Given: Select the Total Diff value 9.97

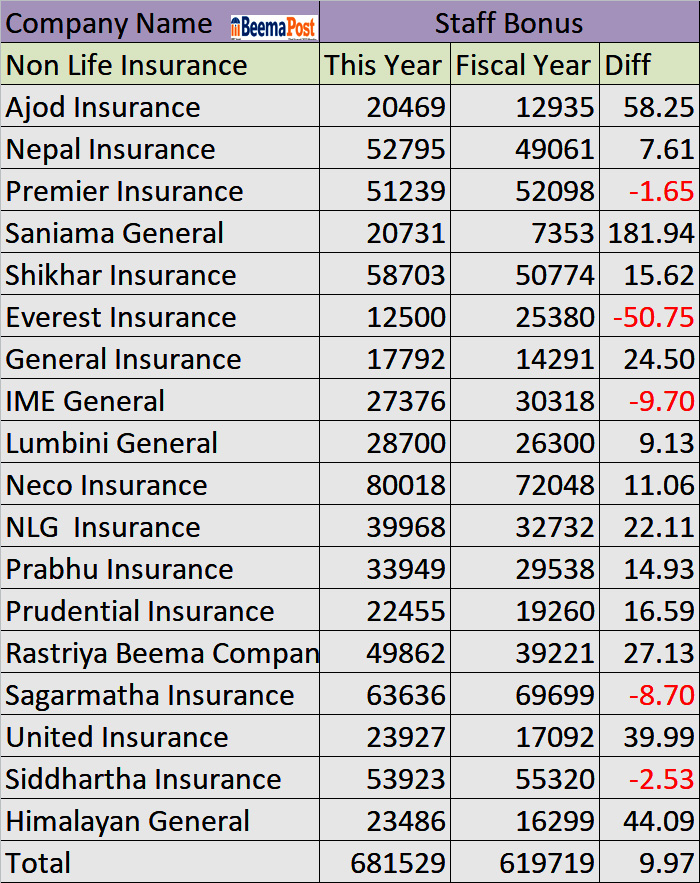Looking at the screenshot, I should [668, 863].
